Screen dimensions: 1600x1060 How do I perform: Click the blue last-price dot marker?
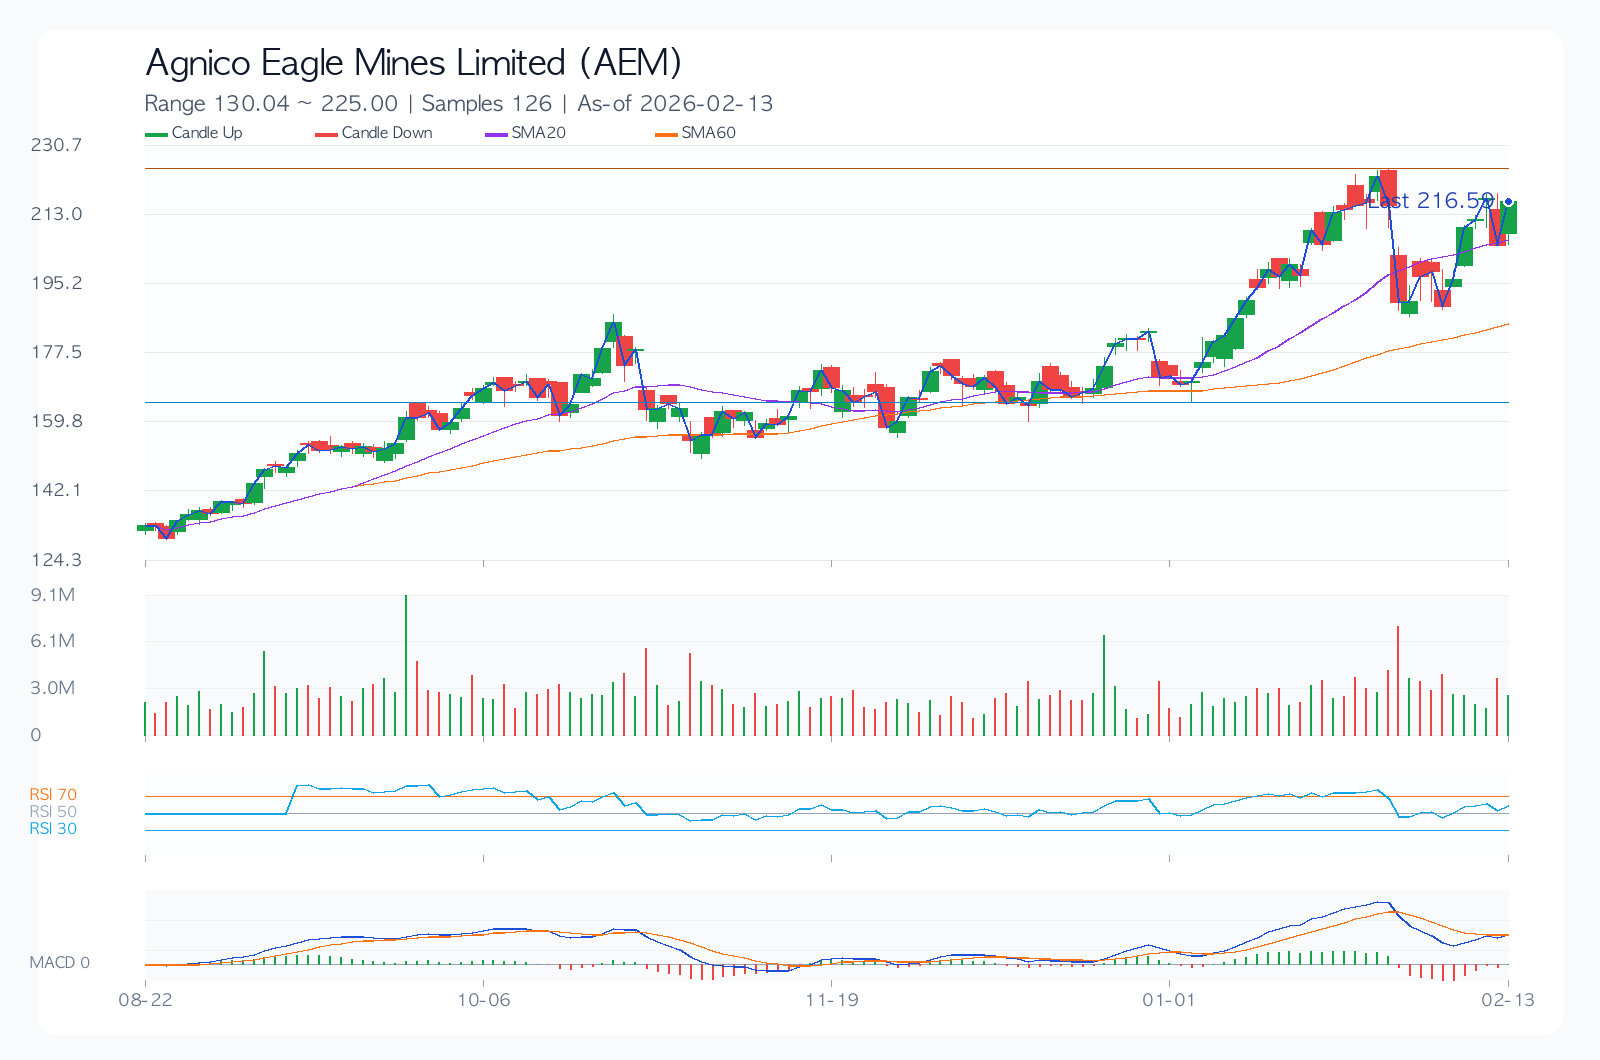tap(1508, 202)
